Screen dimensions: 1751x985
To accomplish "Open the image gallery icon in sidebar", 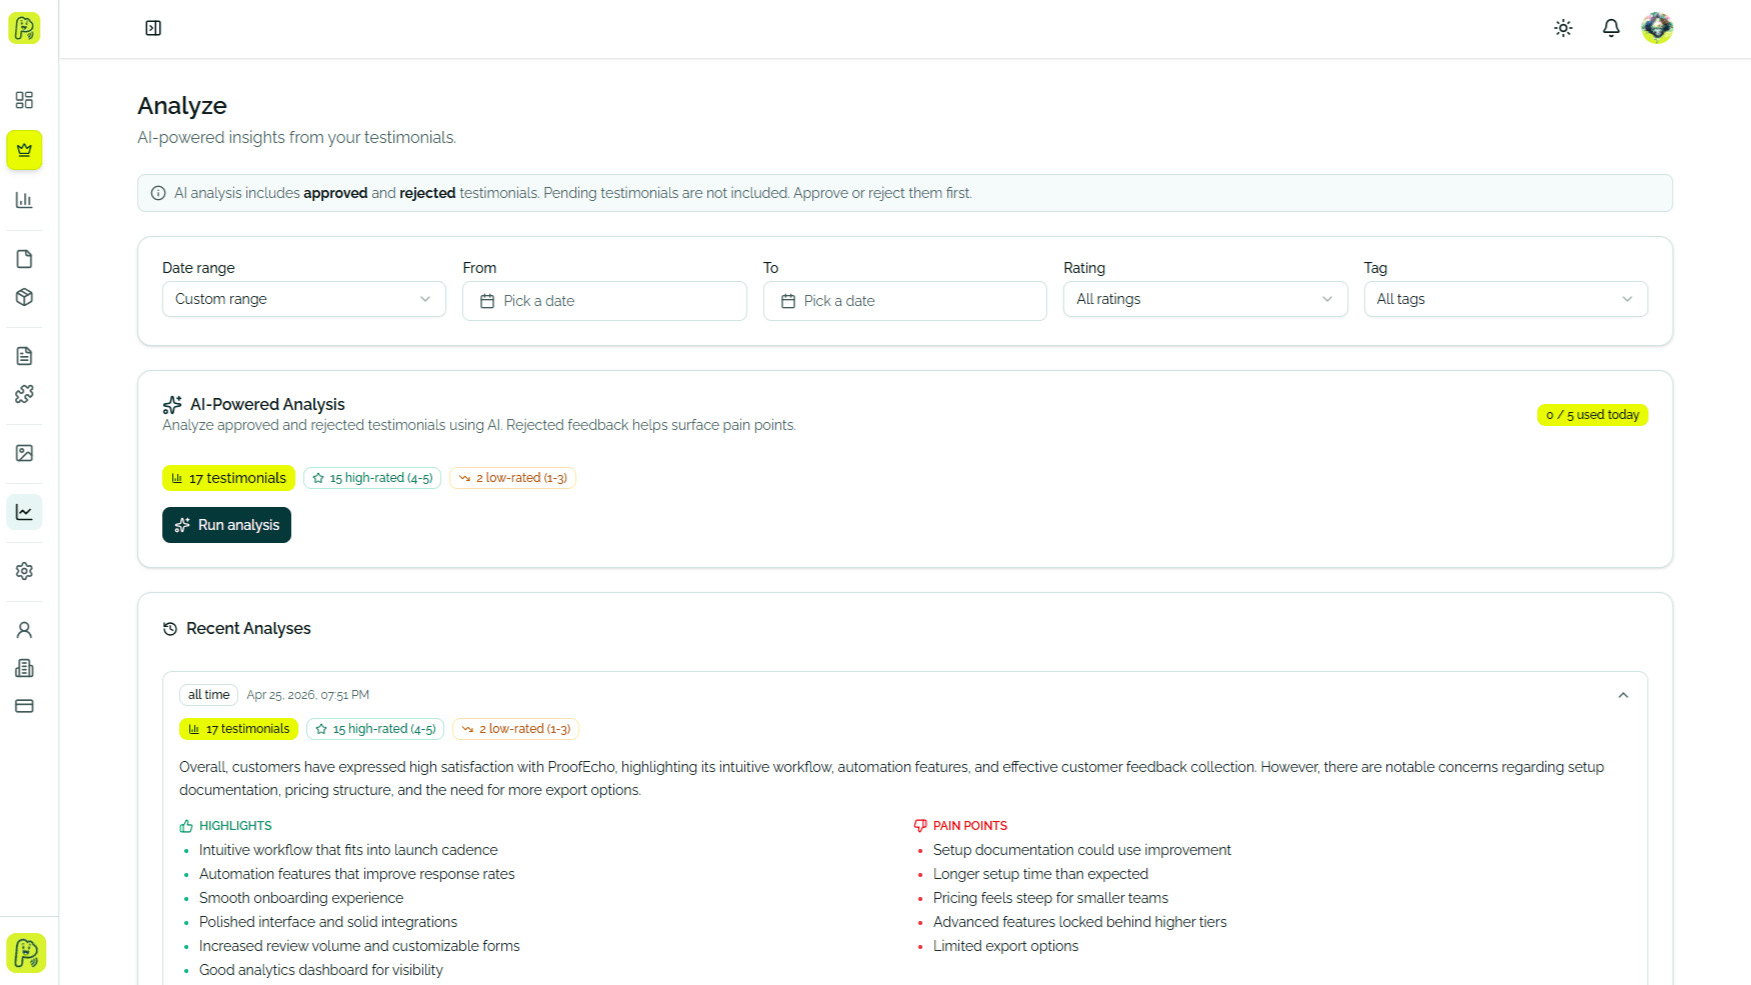I will (24, 453).
